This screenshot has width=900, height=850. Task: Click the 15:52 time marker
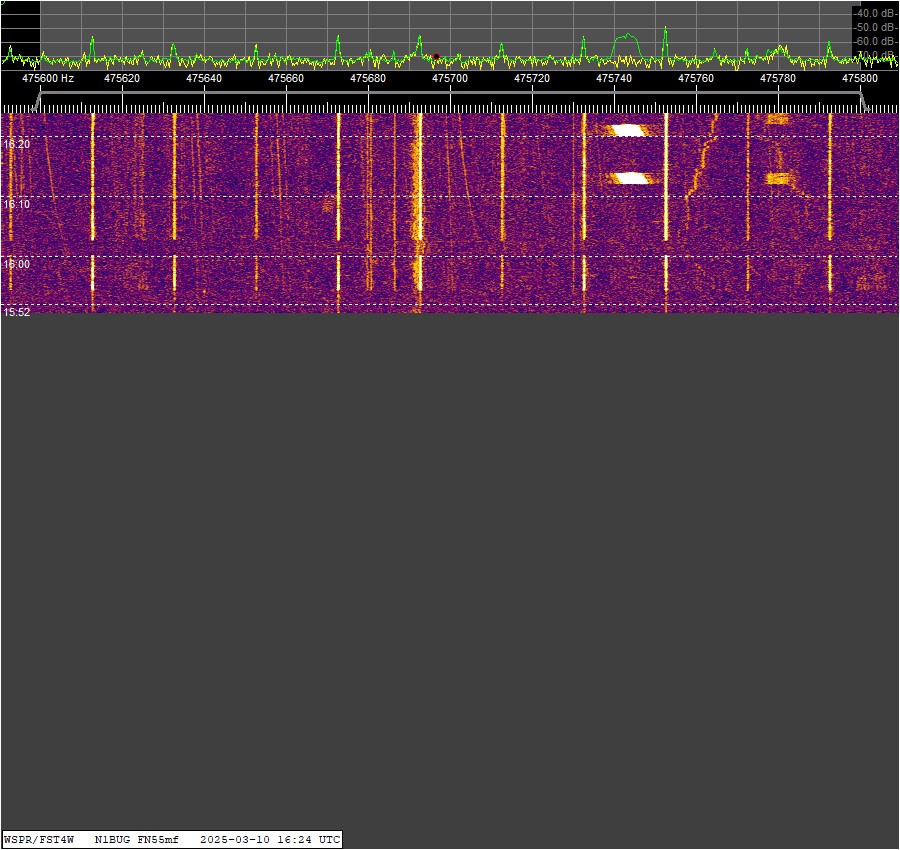17,312
